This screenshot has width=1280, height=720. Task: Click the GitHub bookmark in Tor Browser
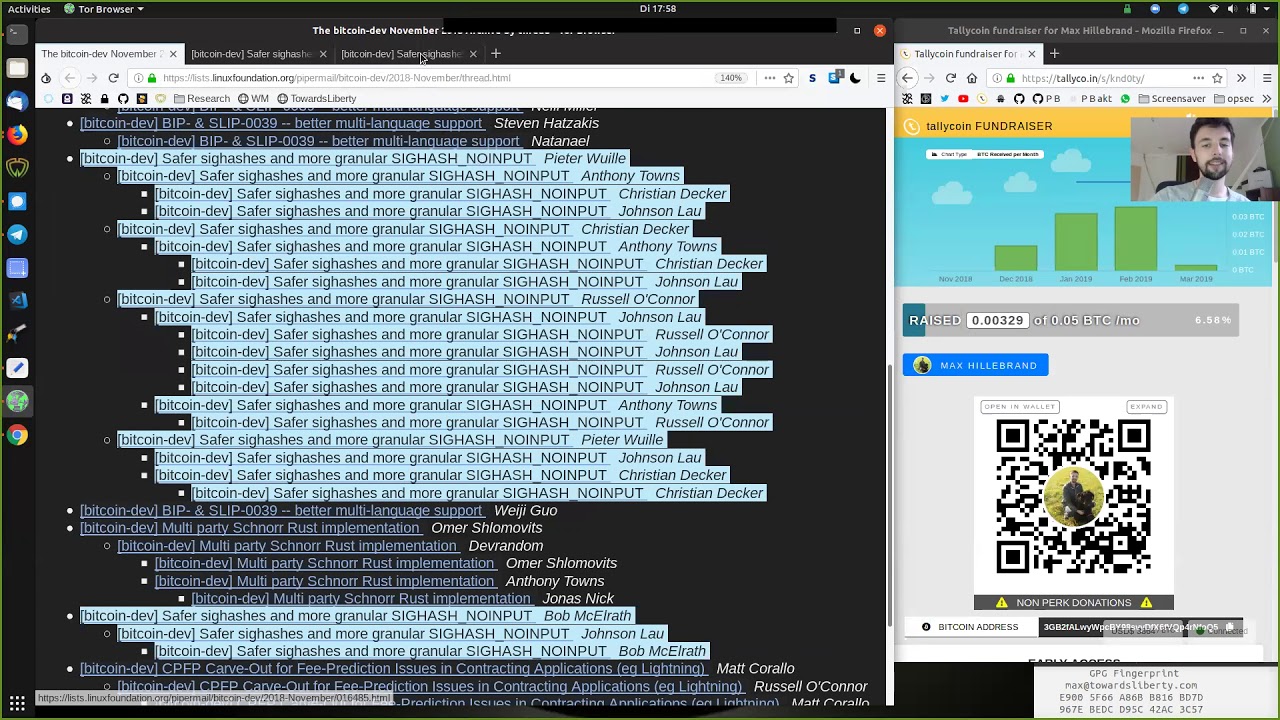click(123, 99)
